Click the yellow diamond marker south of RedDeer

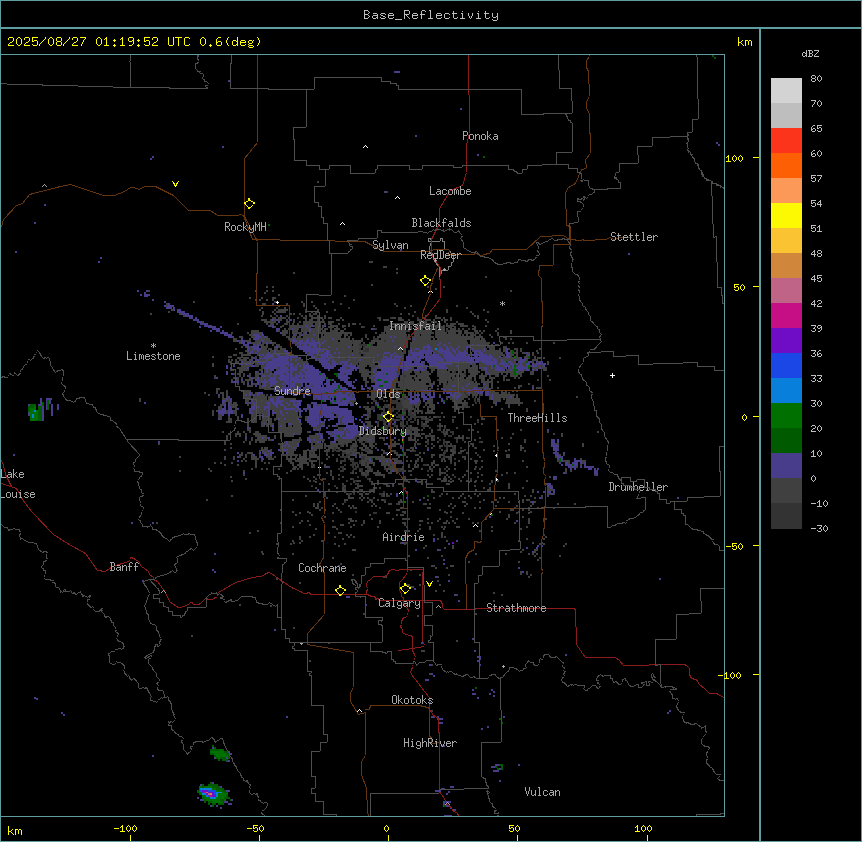pyautogui.click(x=426, y=281)
